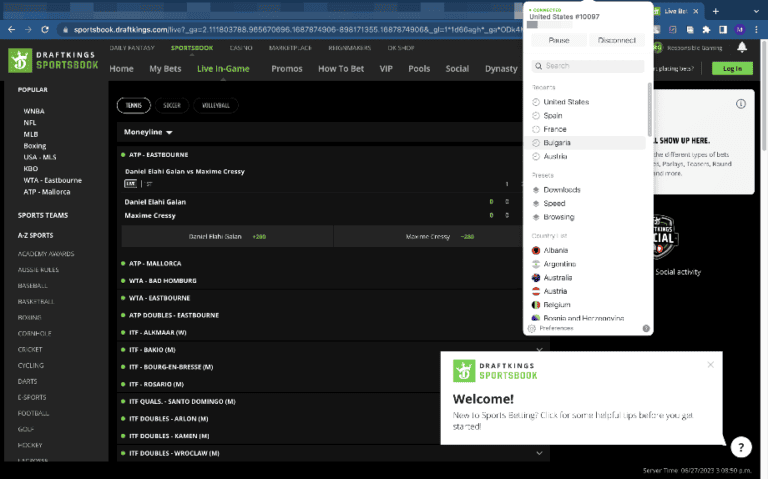768x479 pixels.
Task: Click the VPN location search field
Action: tap(588, 66)
